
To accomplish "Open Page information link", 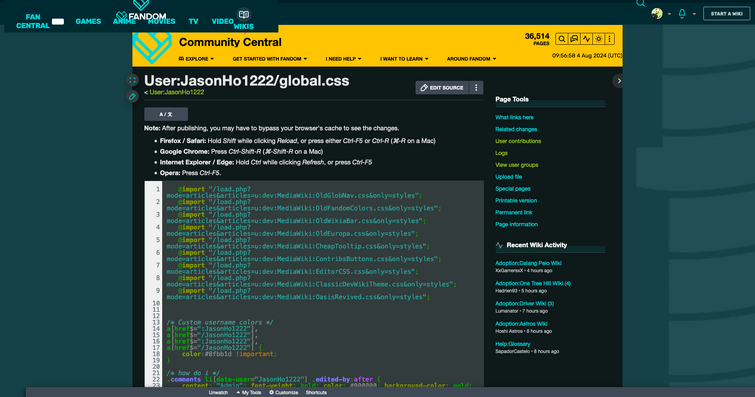I will click(x=517, y=224).
